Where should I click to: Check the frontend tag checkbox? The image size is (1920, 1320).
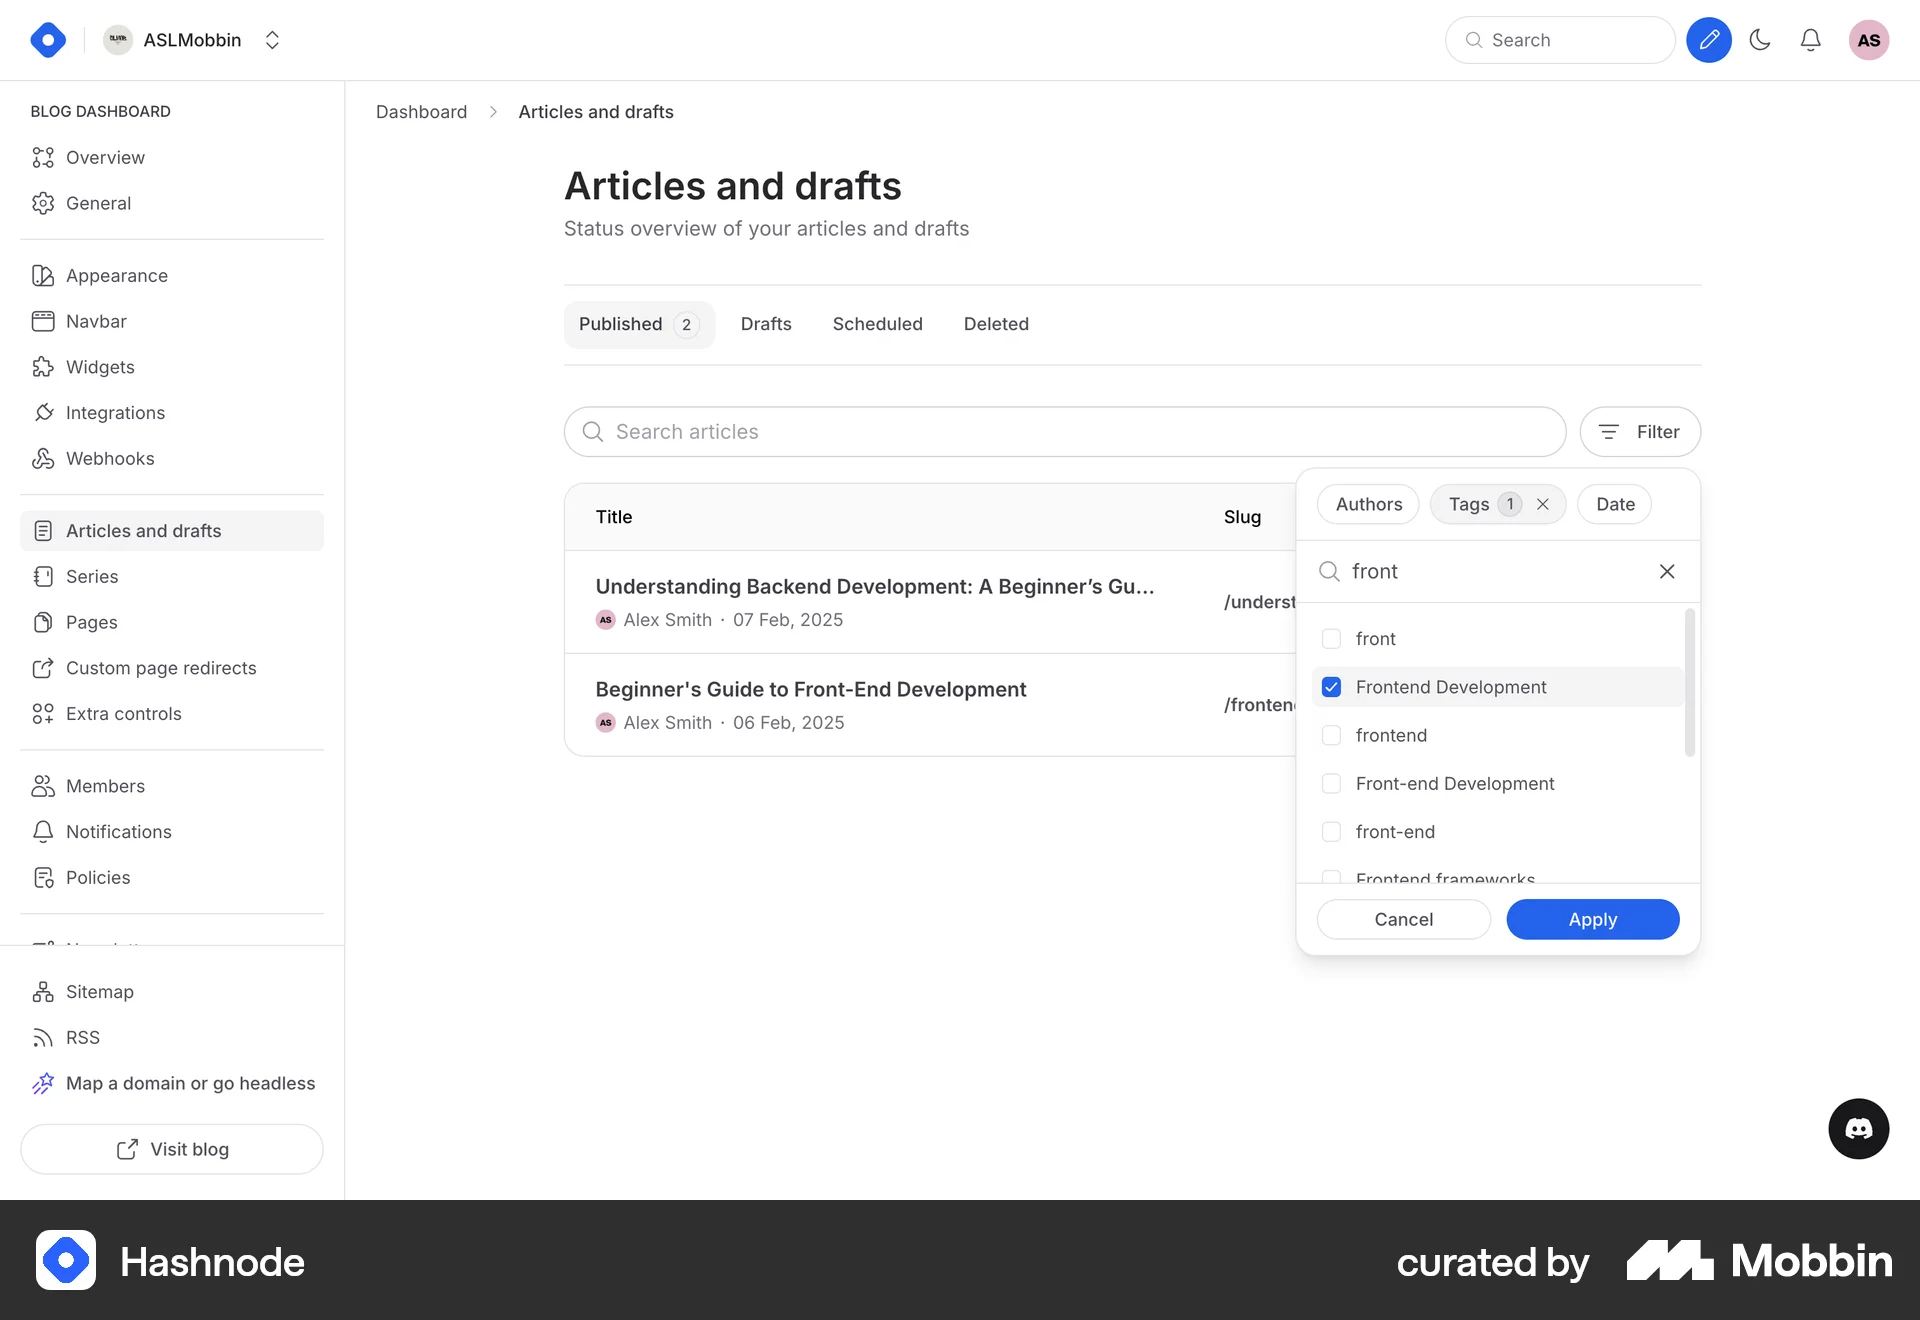pyautogui.click(x=1331, y=735)
